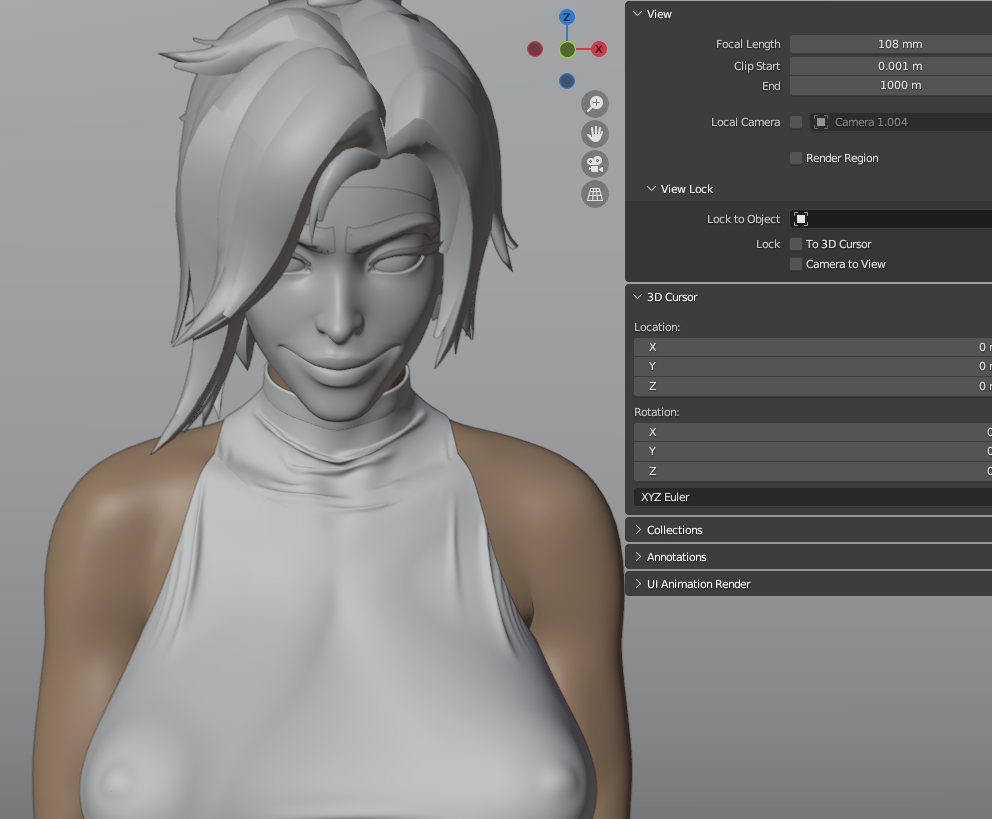The width and height of the screenshot is (992, 819).
Task: Click the Focal Length 108 mm field
Action: point(891,44)
